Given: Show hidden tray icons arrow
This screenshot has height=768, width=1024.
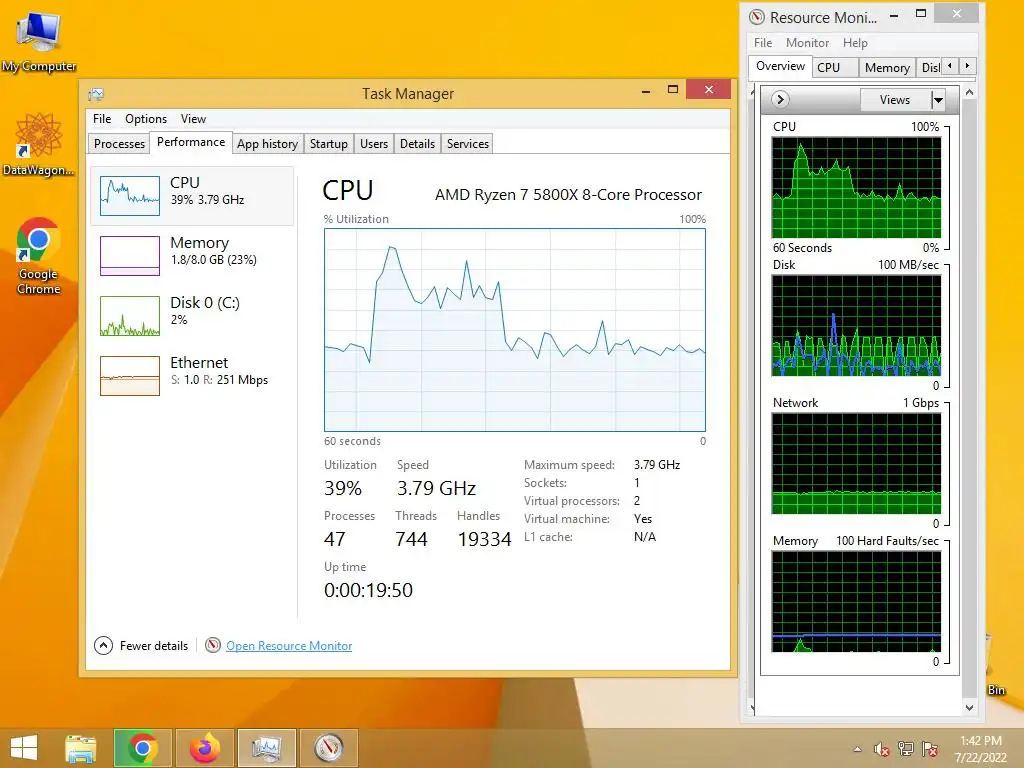Looking at the screenshot, I should [x=857, y=749].
